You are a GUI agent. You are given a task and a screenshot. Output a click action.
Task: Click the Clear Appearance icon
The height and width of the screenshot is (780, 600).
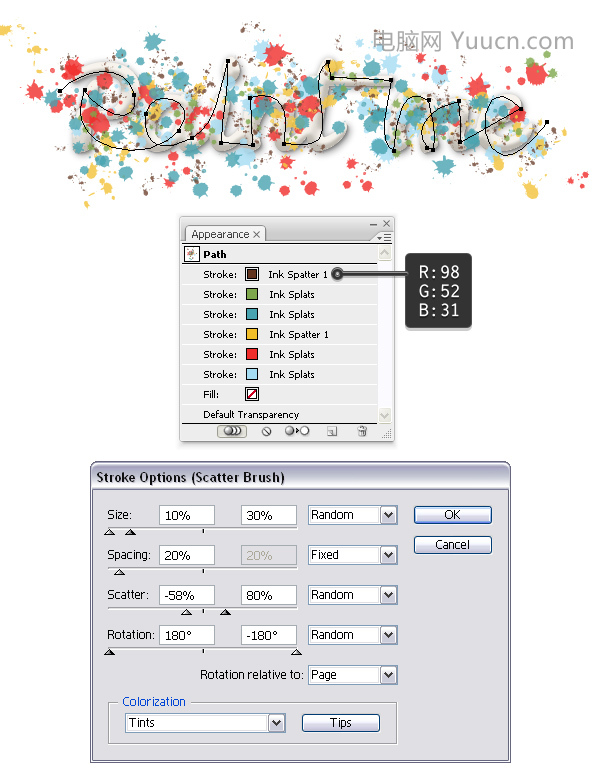[267, 431]
